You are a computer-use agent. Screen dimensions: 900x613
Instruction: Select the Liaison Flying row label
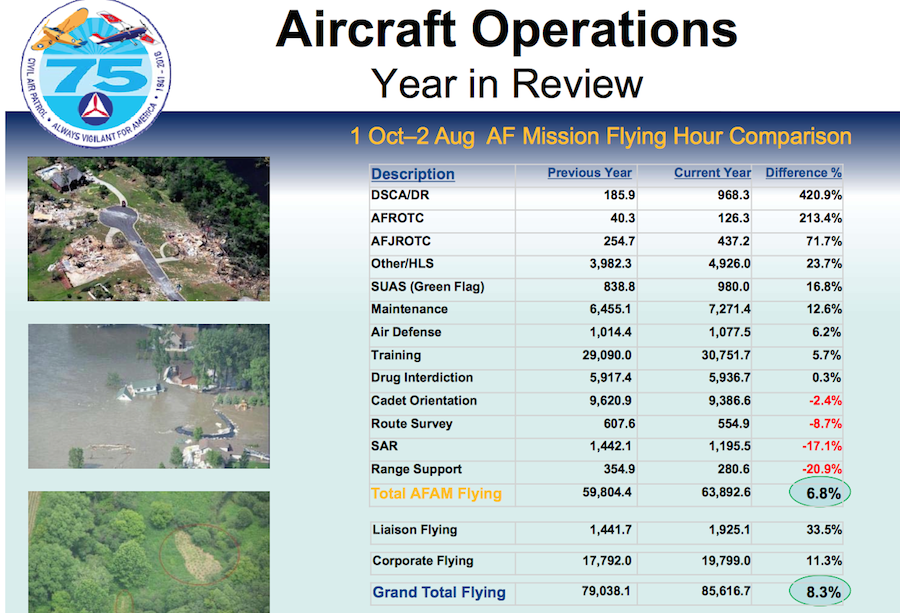point(415,529)
